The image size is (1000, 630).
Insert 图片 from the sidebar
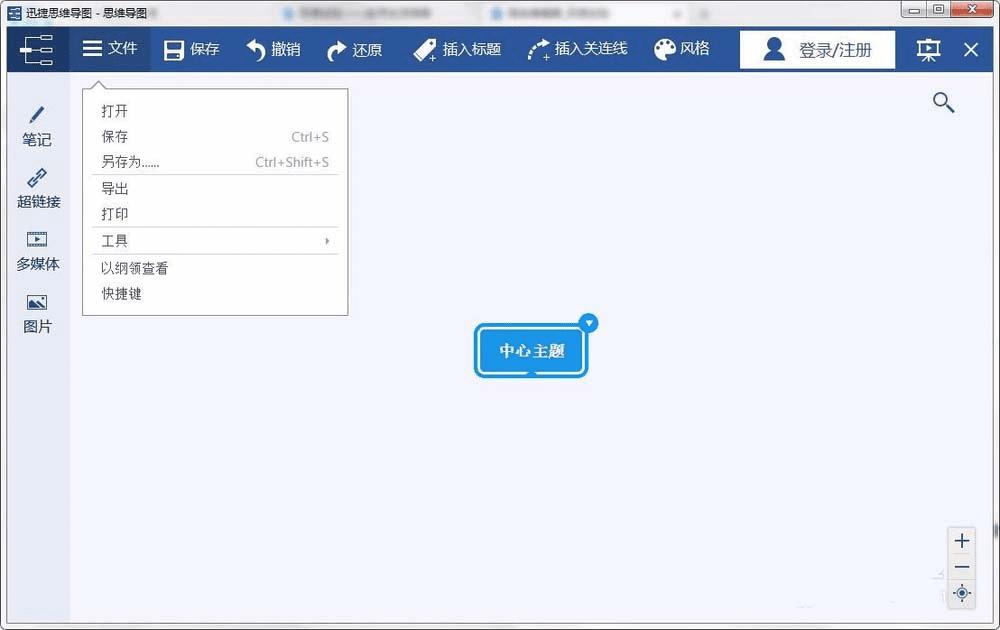pyautogui.click(x=37, y=314)
